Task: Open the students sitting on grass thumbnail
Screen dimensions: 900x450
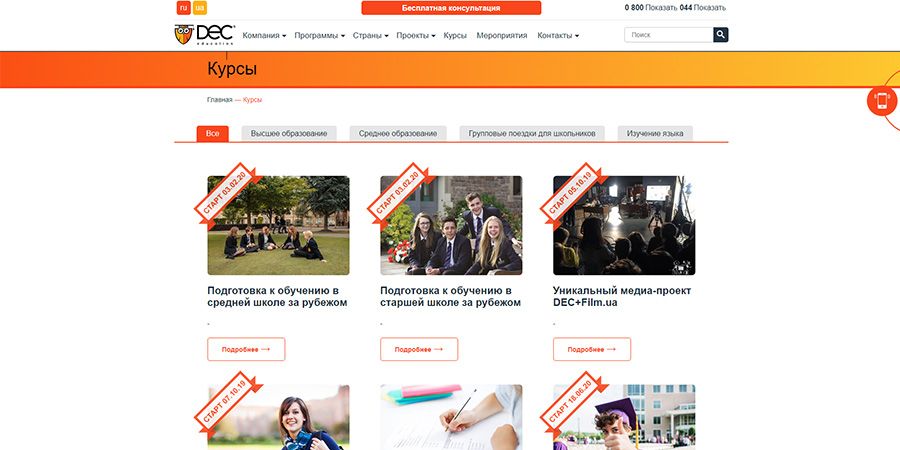Action: pos(278,226)
